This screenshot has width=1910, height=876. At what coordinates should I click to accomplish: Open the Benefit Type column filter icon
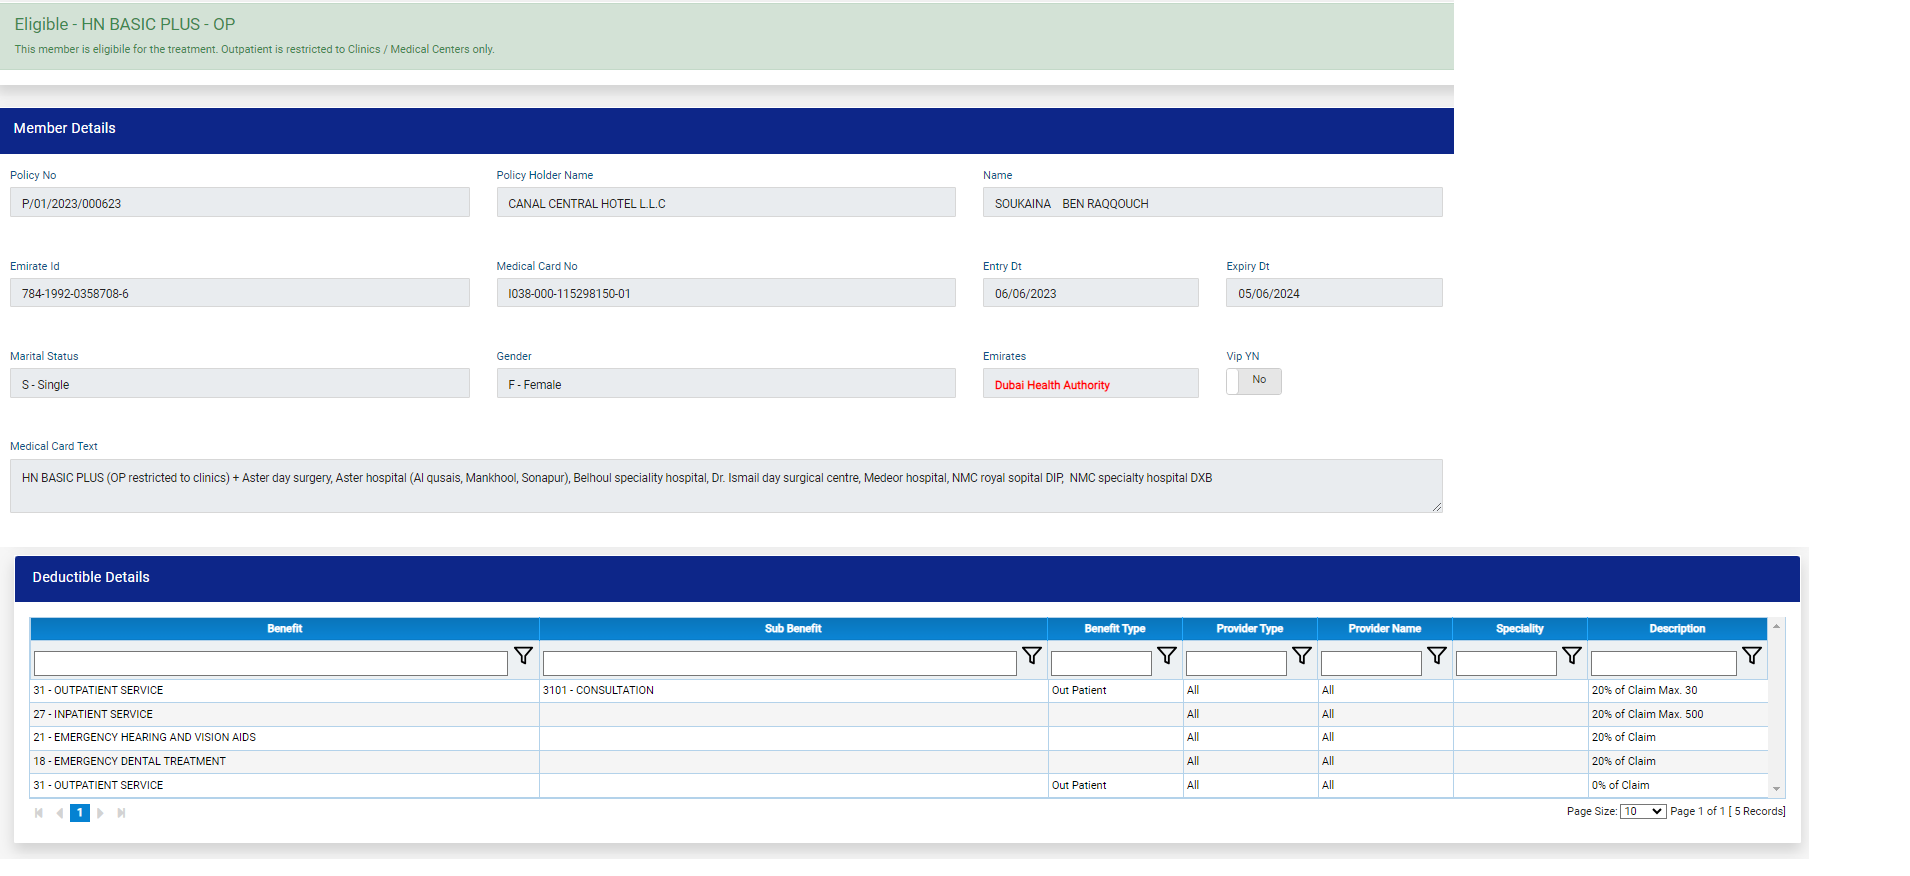(x=1167, y=656)
